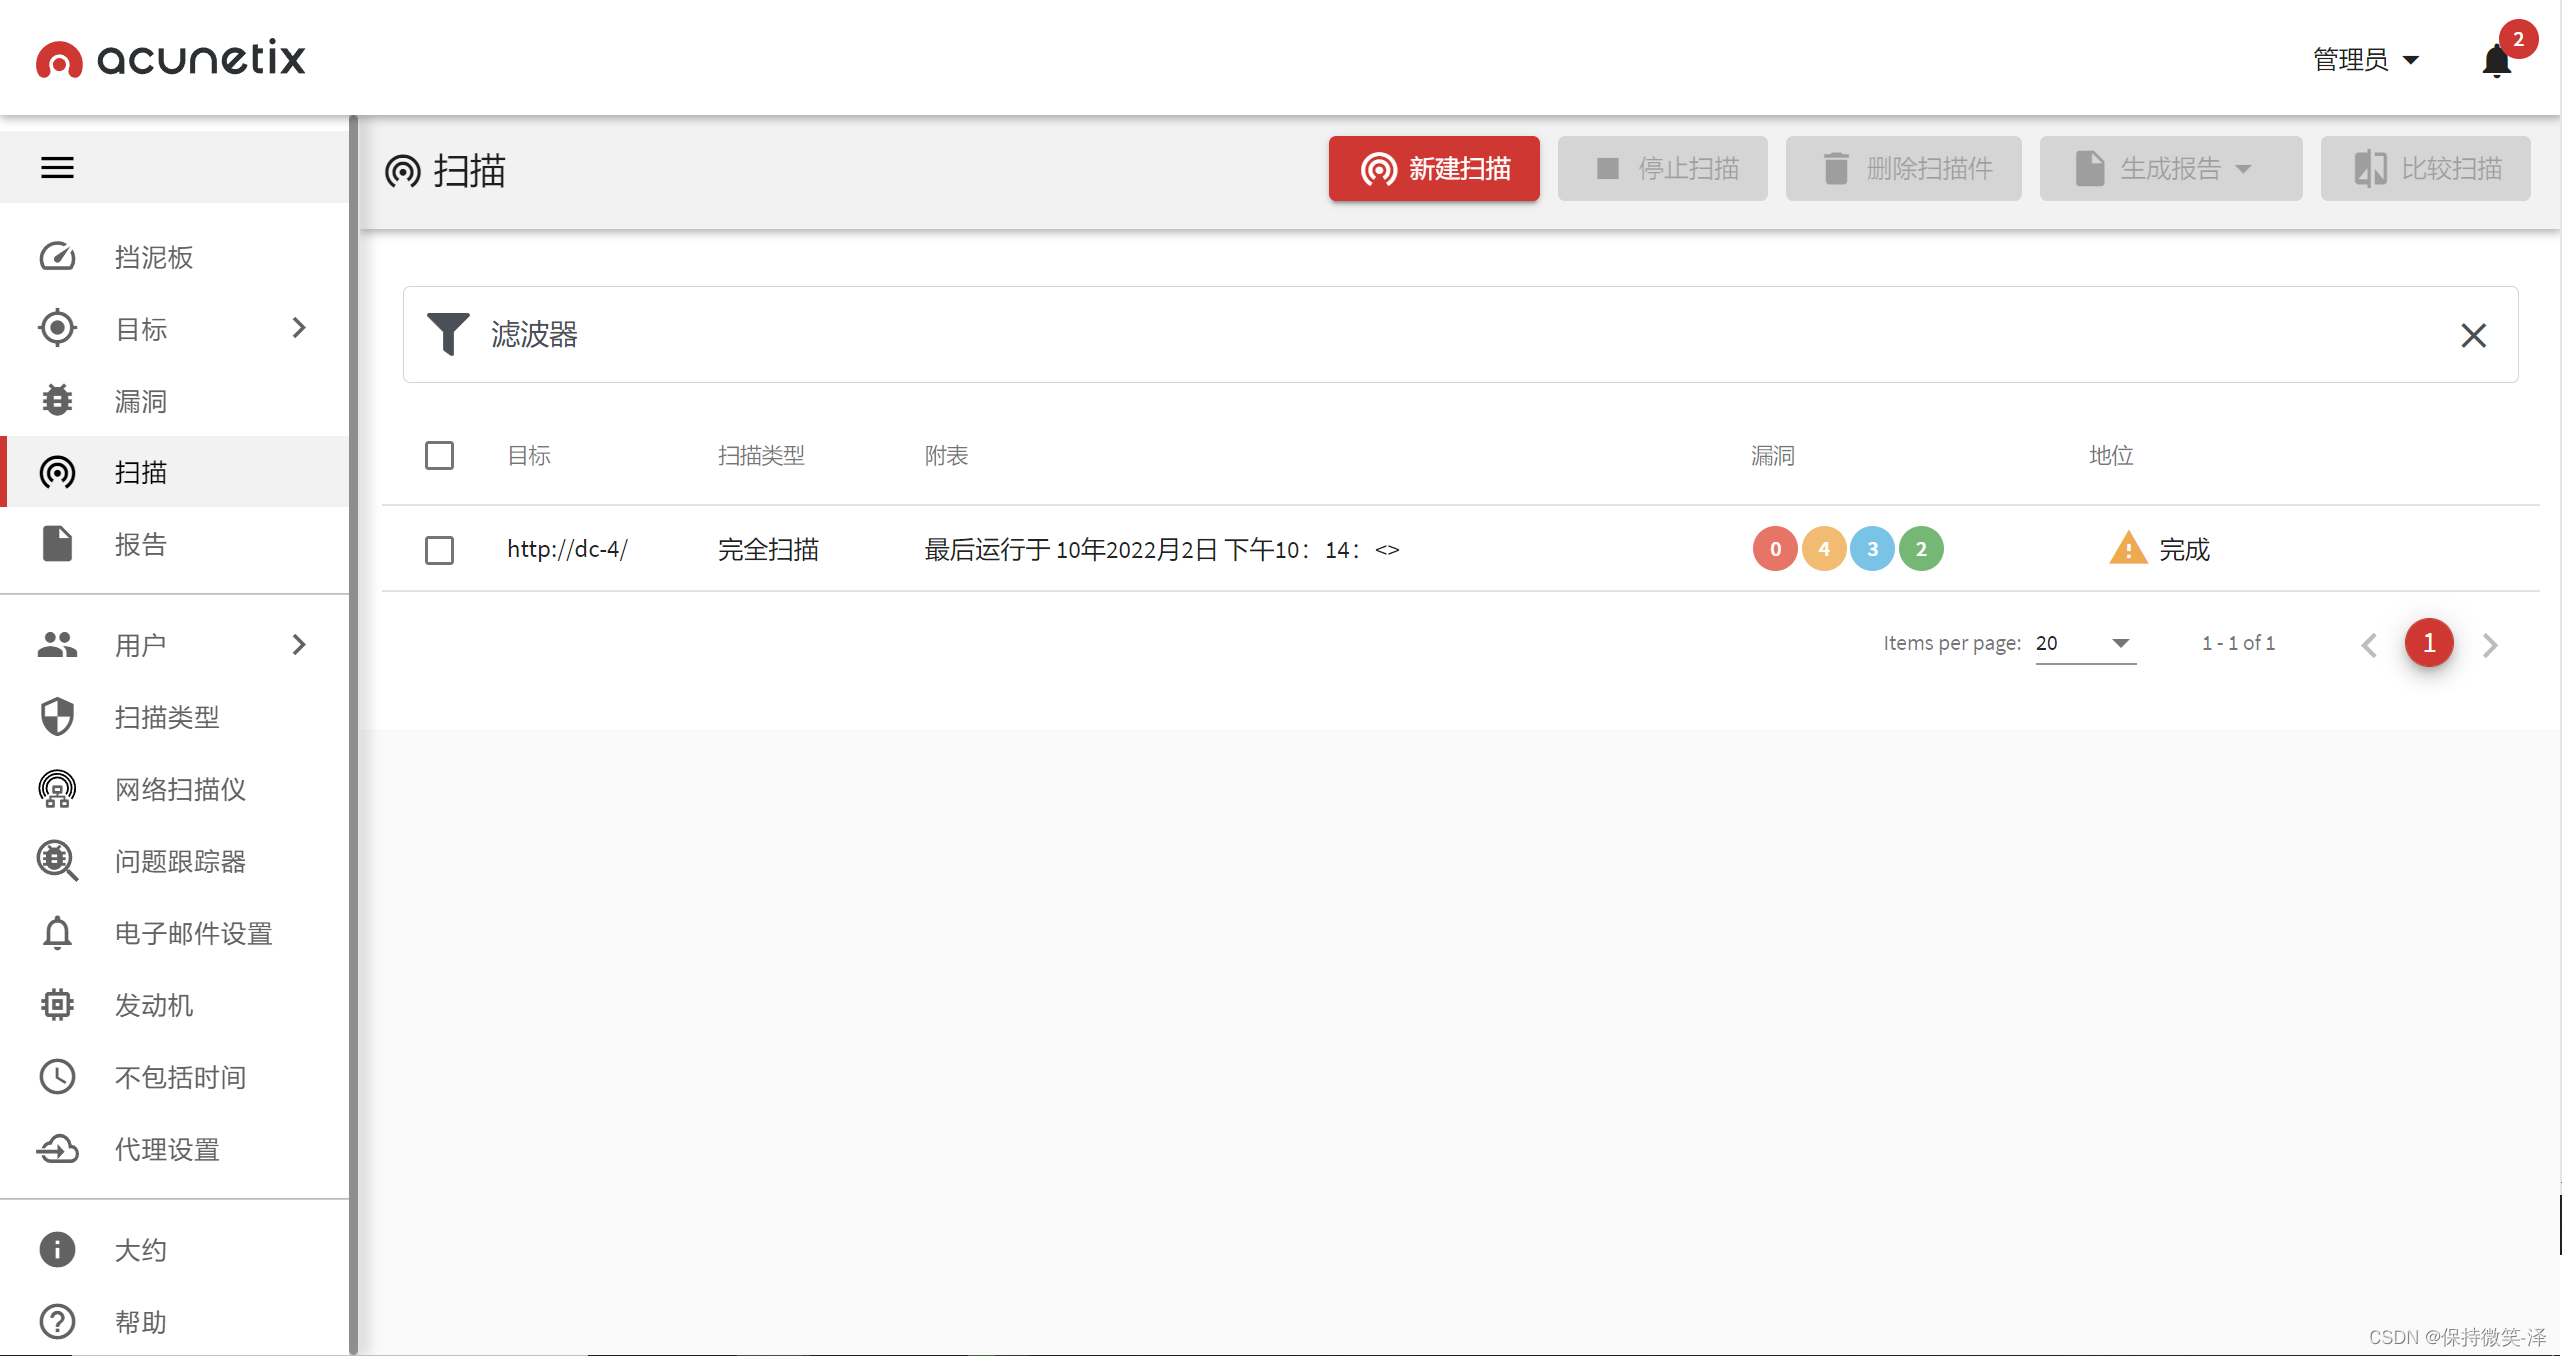Open the 管理员 account dropdown
This screenshot has width=2562, height=1356.
2365,60
